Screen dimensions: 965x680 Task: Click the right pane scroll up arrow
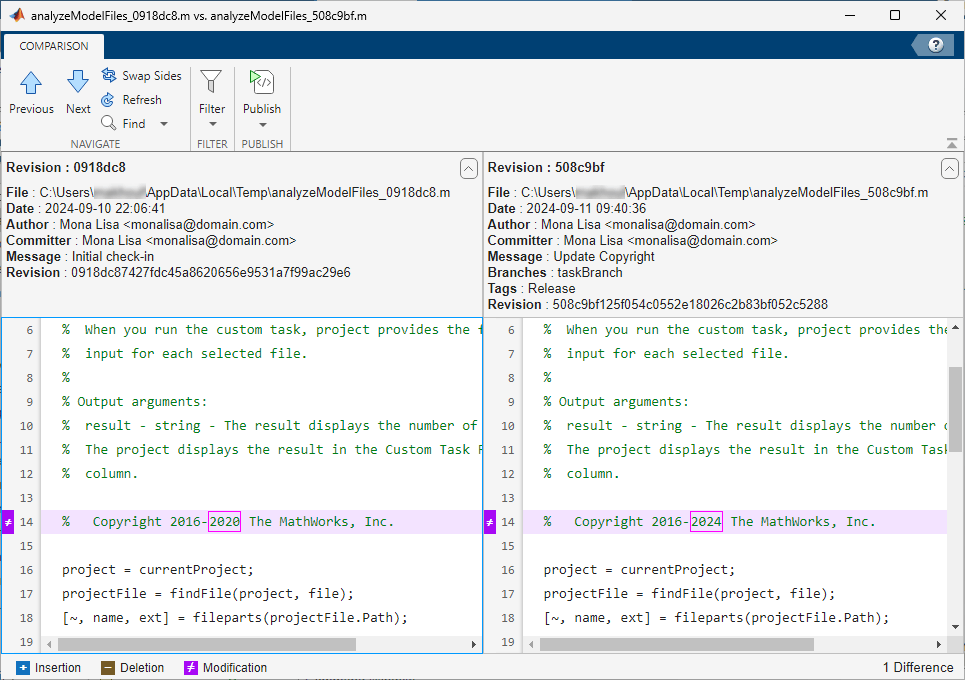pos(955,327)
